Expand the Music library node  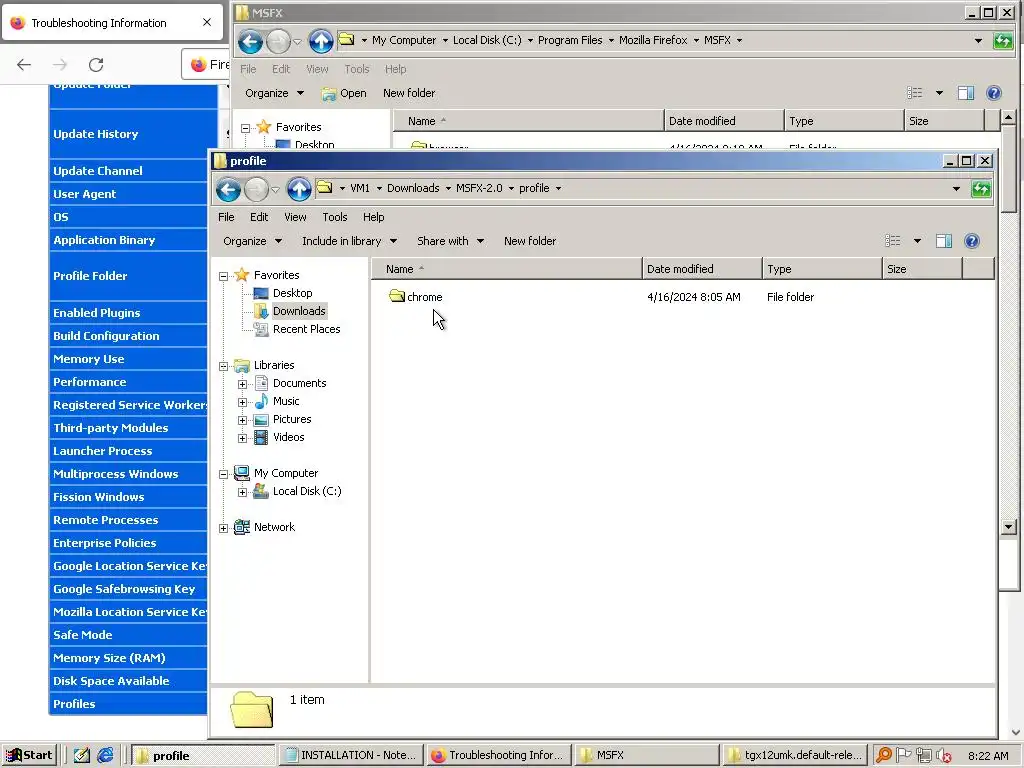[242, 402]
